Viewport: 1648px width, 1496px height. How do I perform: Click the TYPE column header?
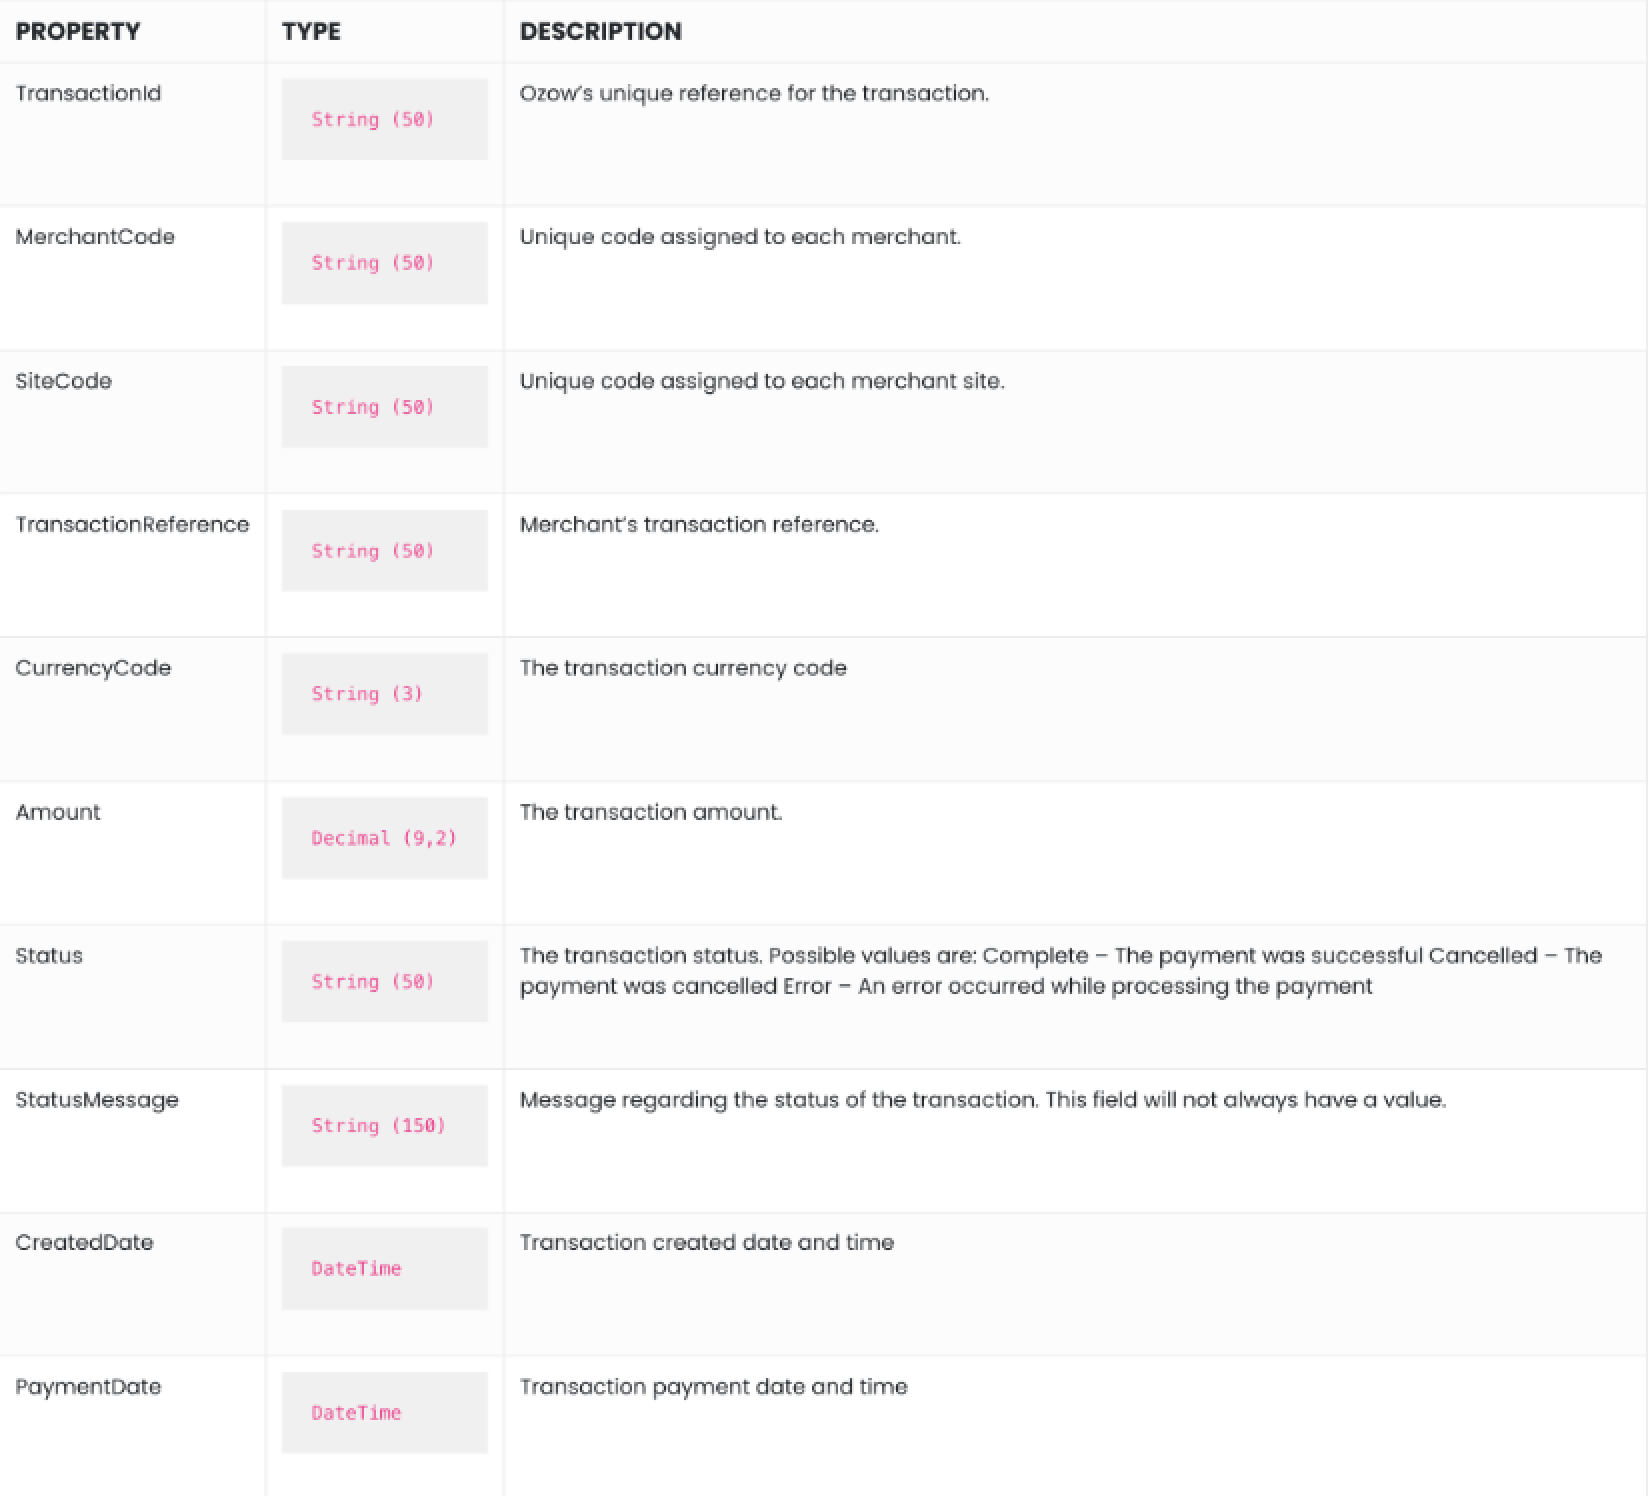click(x=311, y=31)
